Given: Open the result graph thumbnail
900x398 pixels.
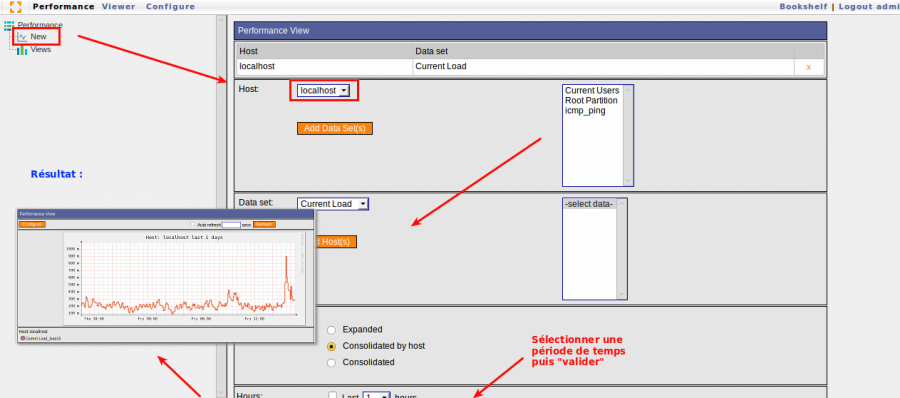Looking at the screenshot, I should coord(166,276).
